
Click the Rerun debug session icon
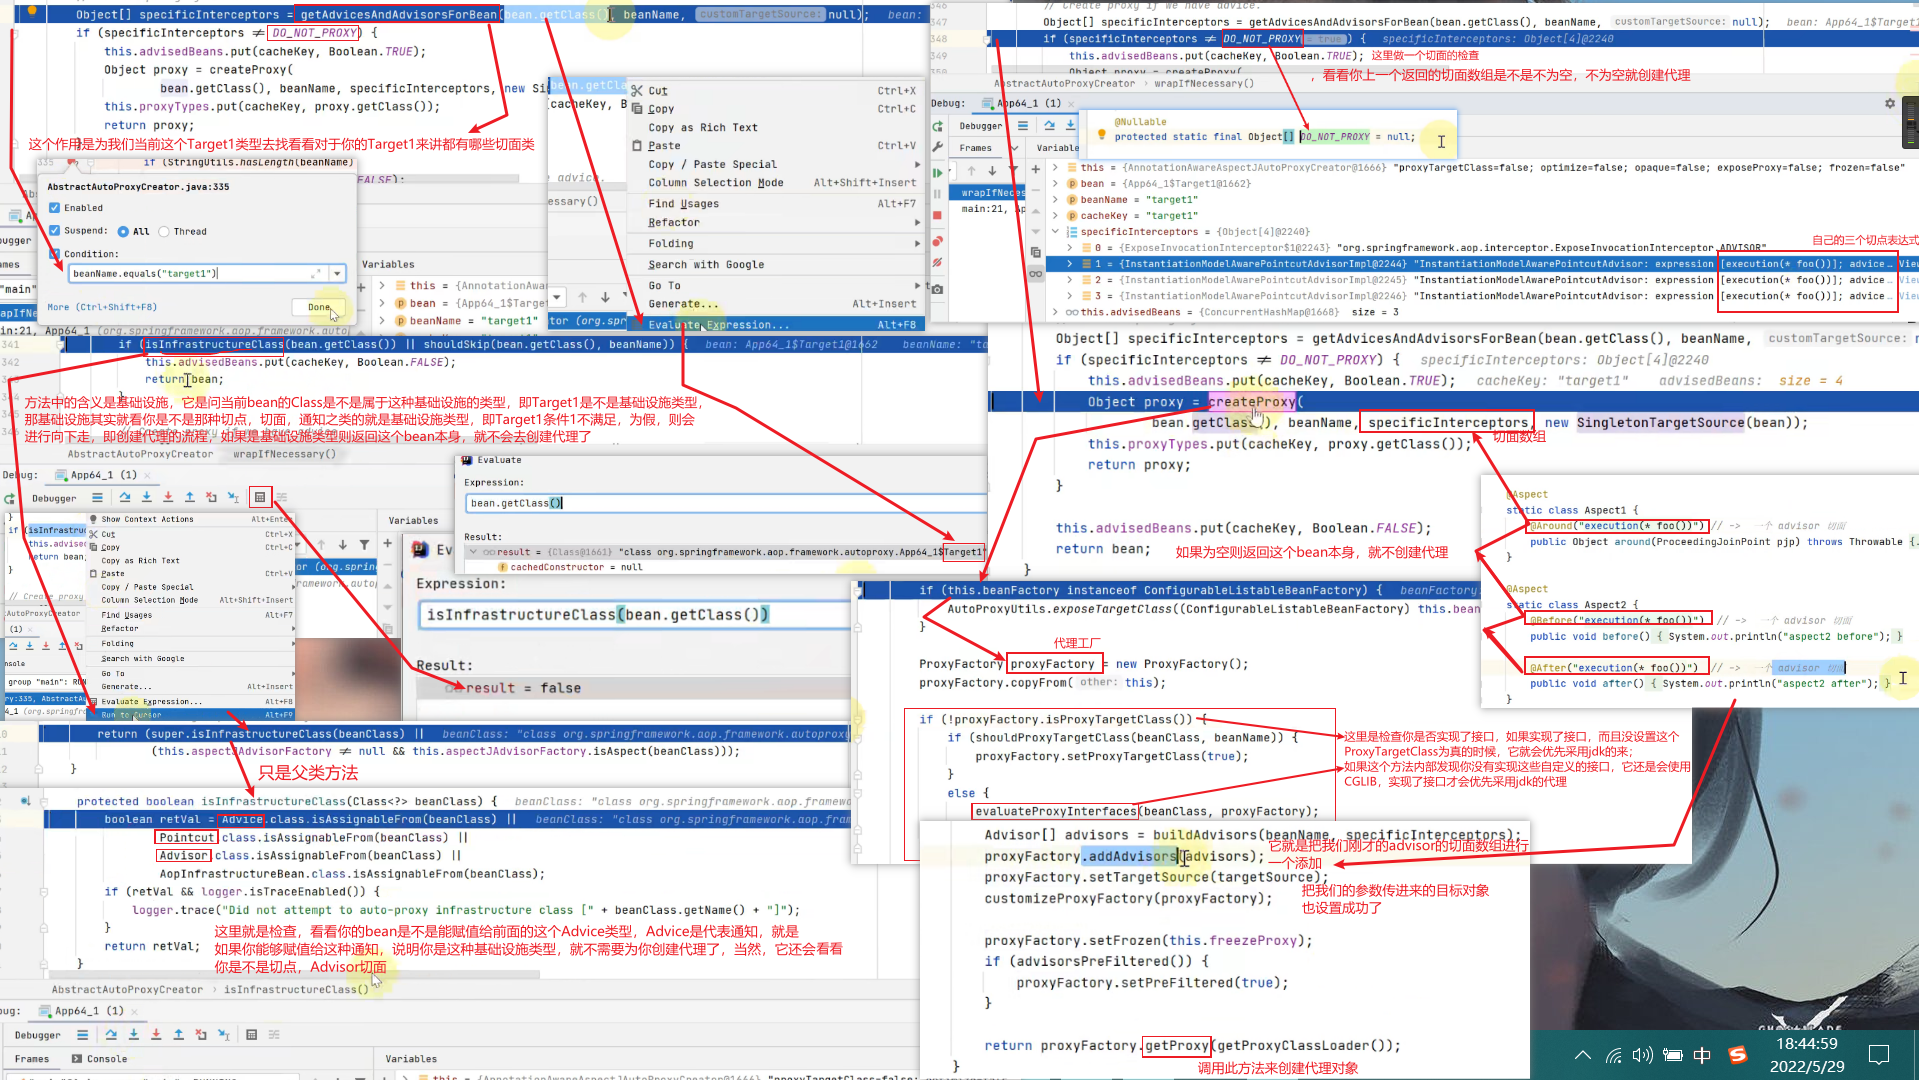point(9,498)
